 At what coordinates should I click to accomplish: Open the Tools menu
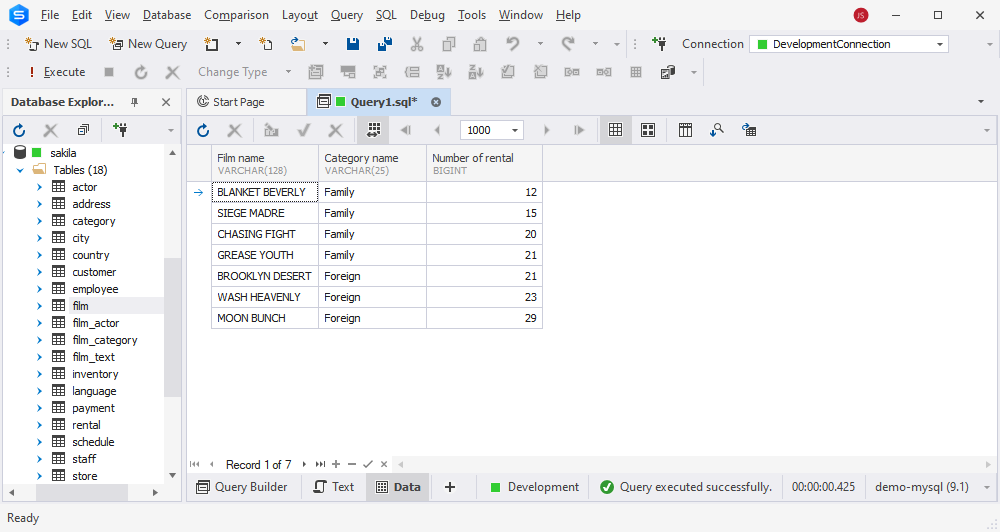472,15
